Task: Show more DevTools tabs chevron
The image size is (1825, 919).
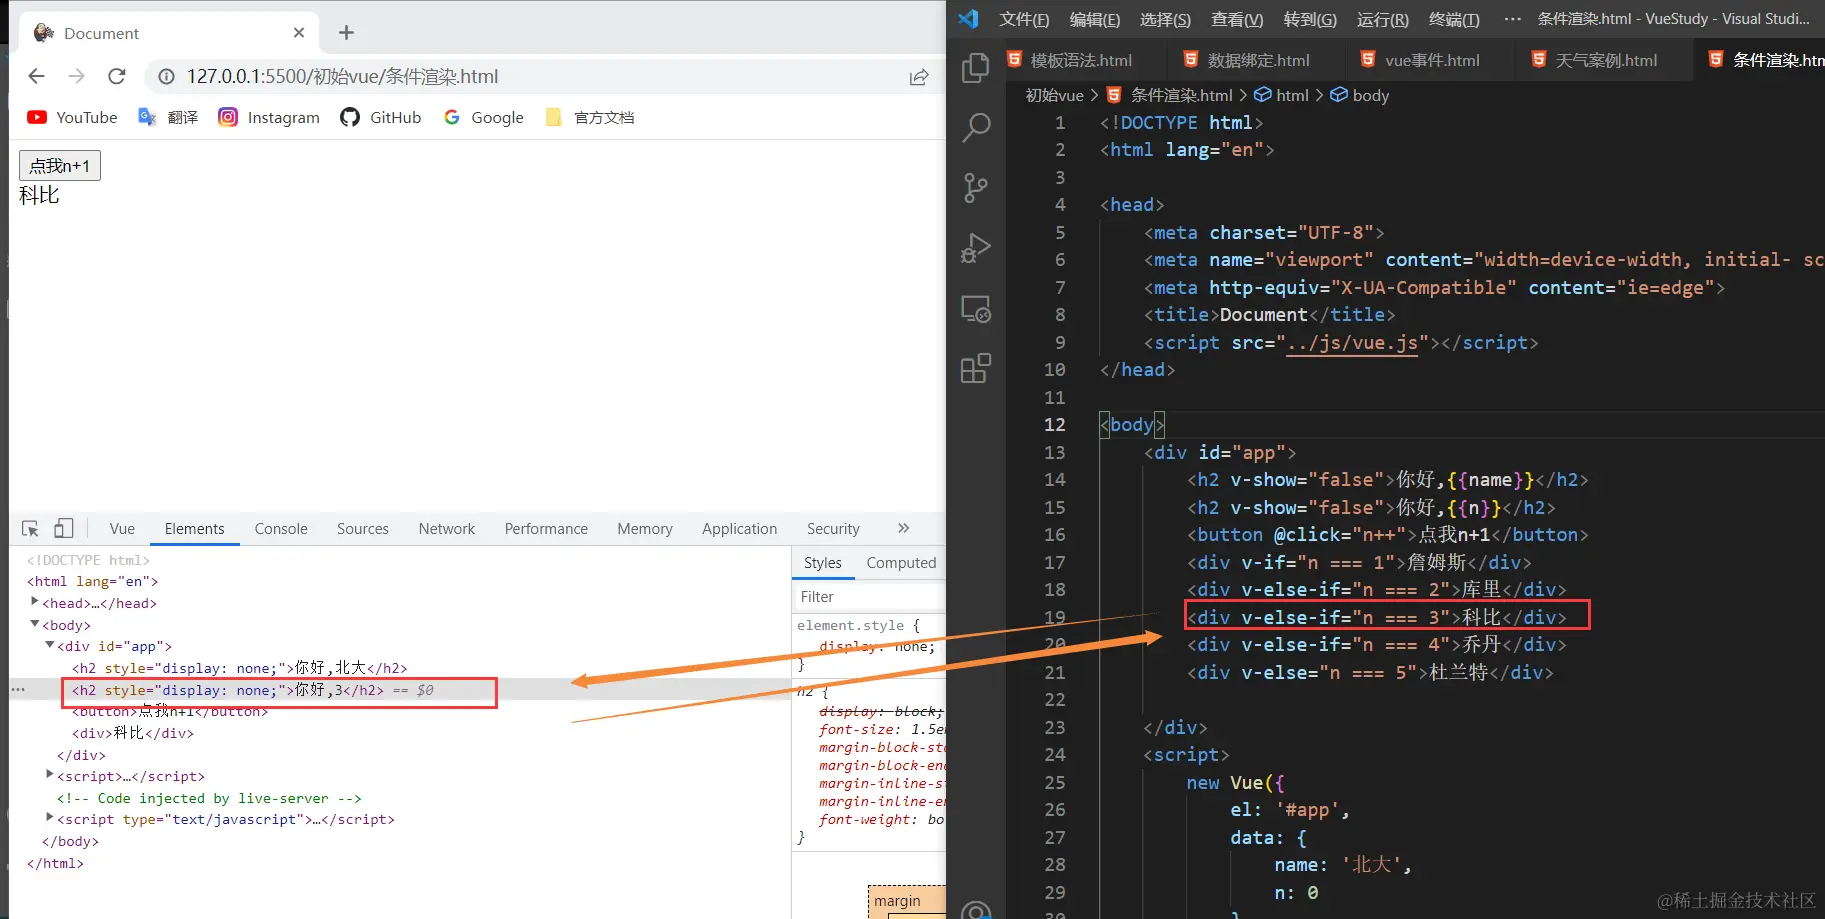Action: pyautogui.click(x=904, y=528)
